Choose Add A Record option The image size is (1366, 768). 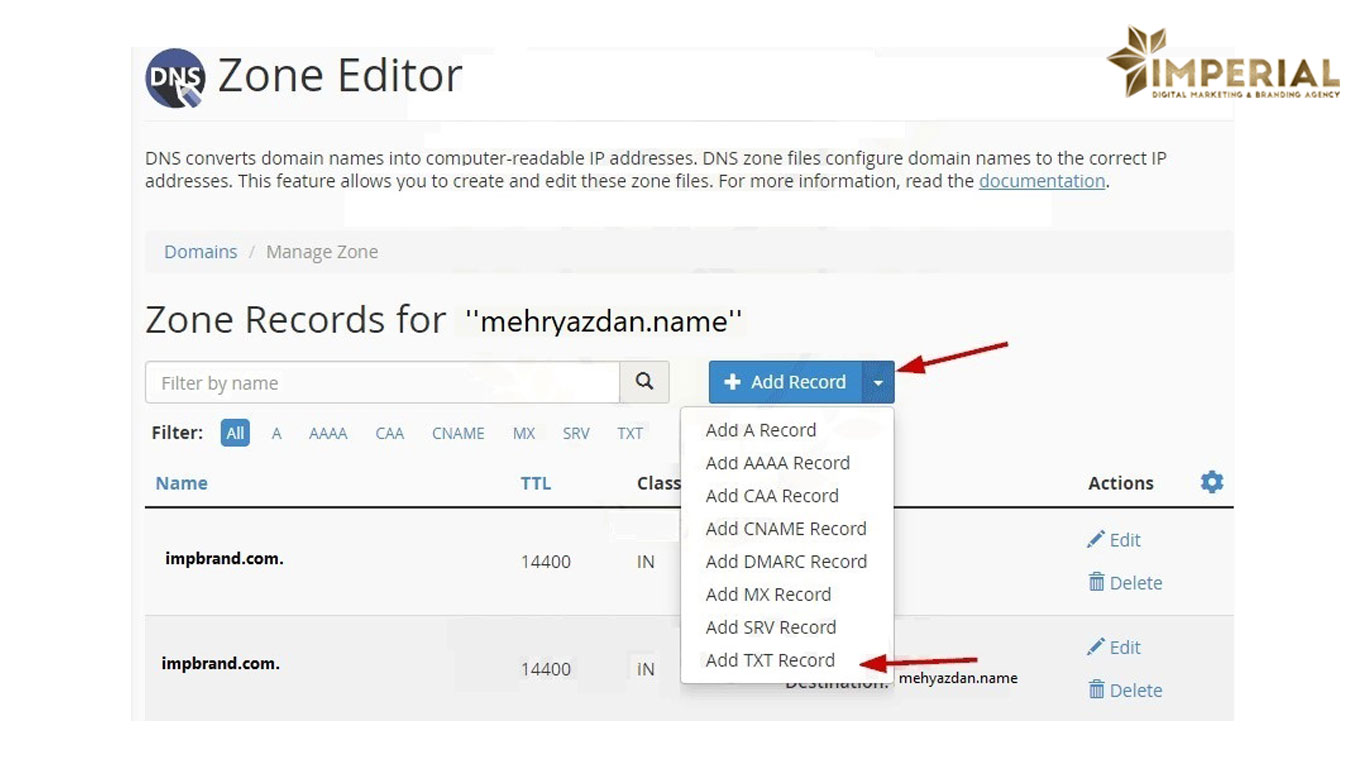click(760, 430)
